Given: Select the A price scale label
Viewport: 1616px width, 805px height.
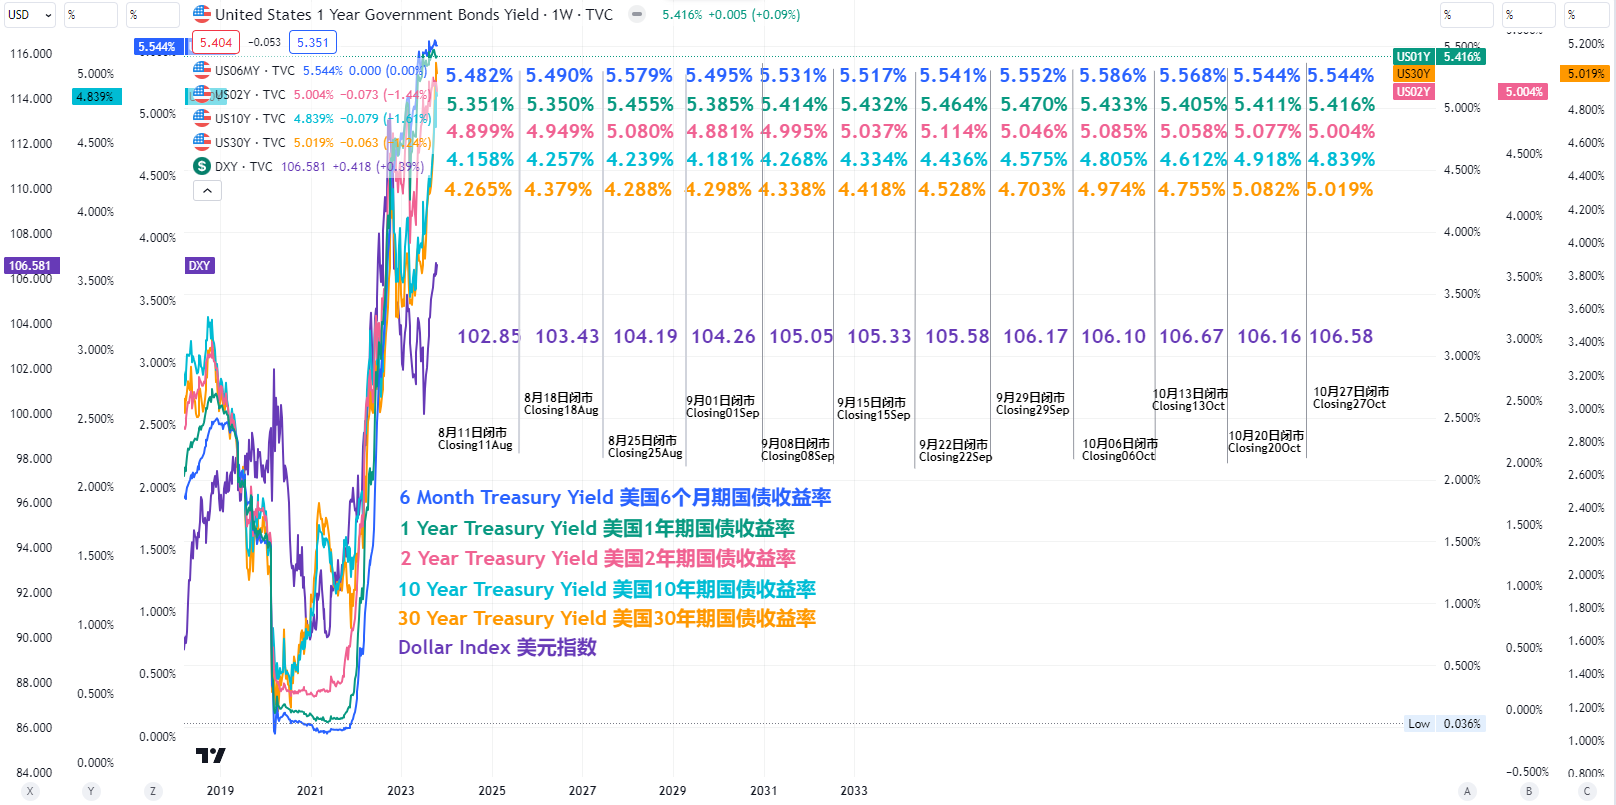Looking at the screenshot, I should pos(1467,791).
